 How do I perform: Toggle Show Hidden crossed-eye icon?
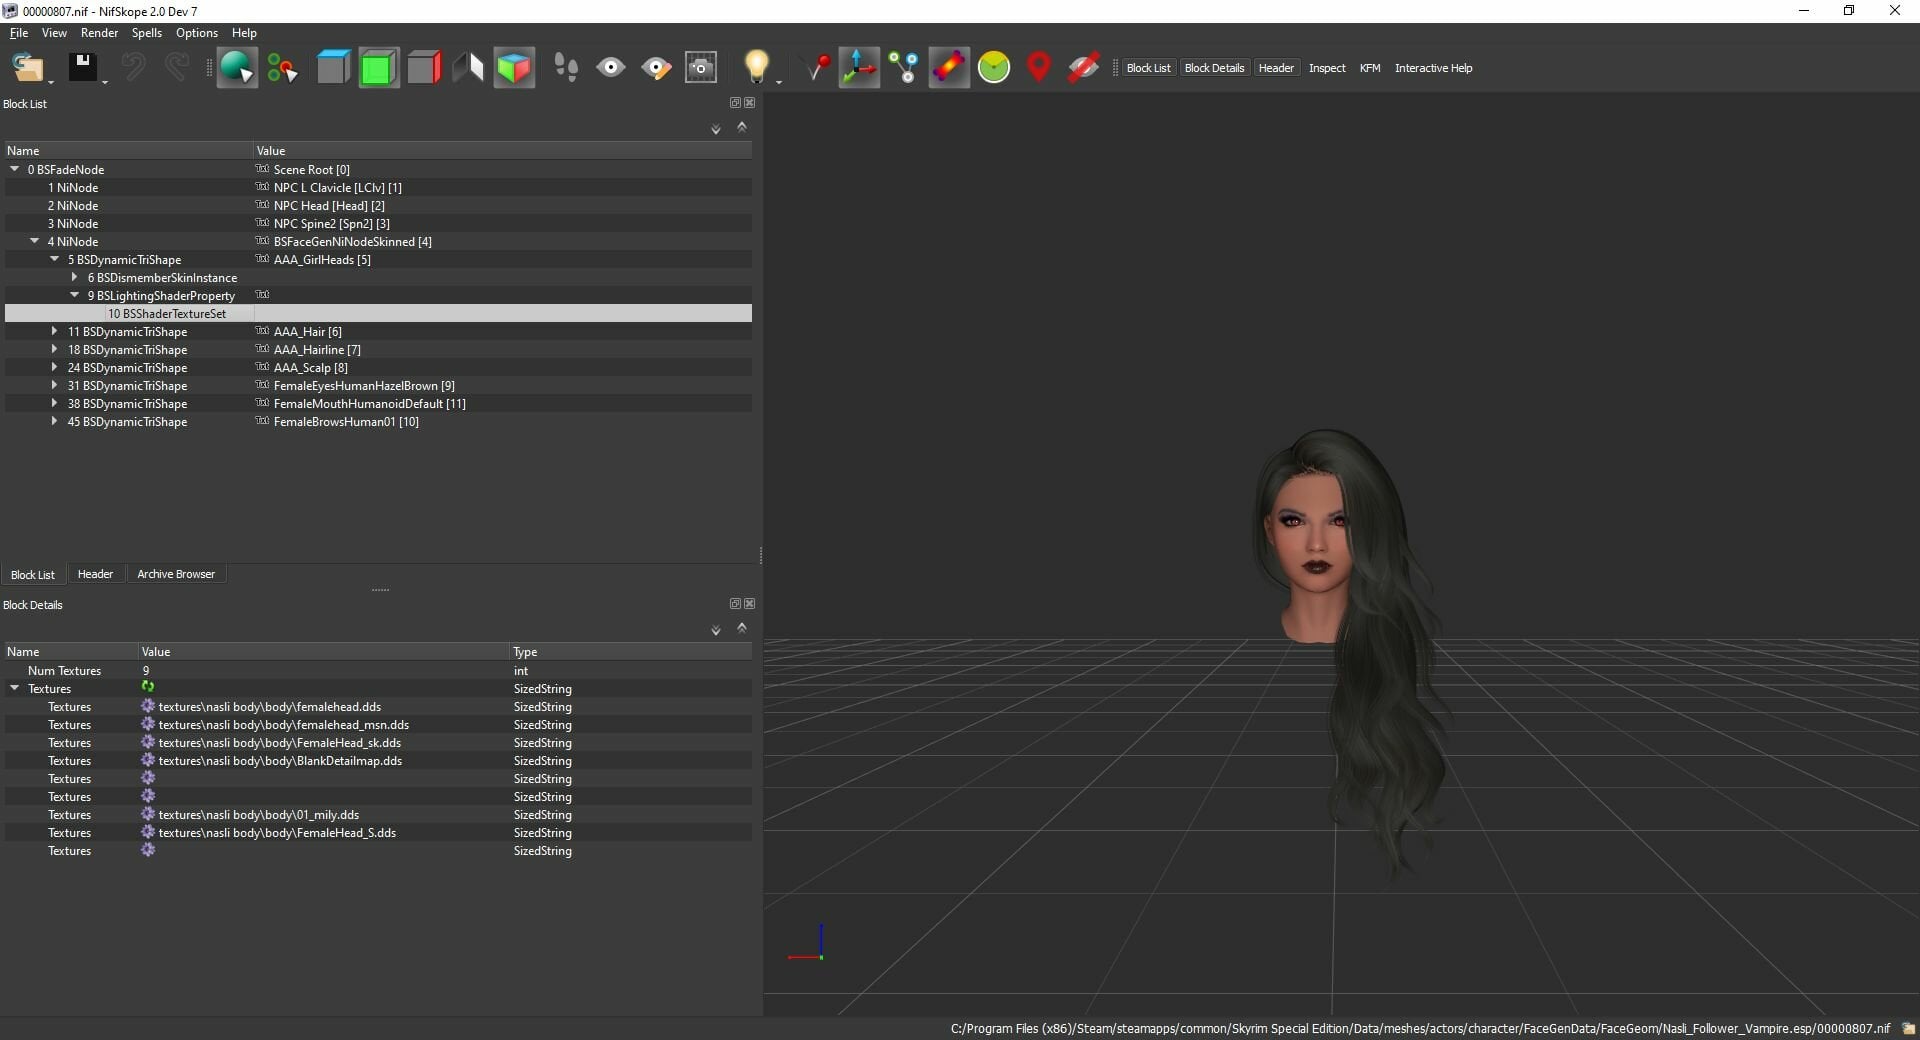[x=1083, y=68]
